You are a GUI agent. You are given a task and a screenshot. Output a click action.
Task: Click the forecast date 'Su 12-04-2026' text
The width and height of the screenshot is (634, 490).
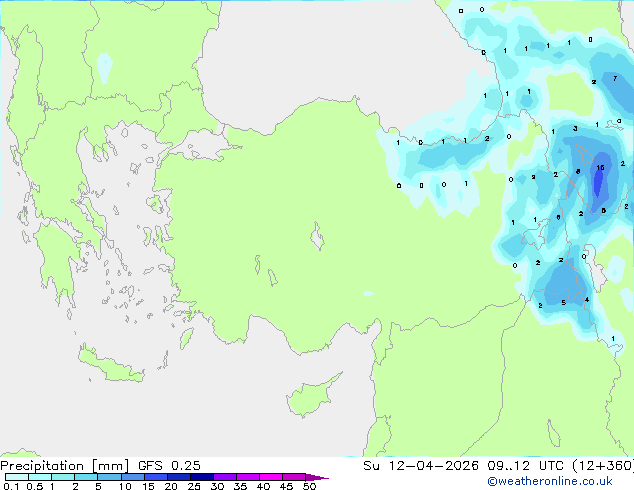[x=414, y=466]
